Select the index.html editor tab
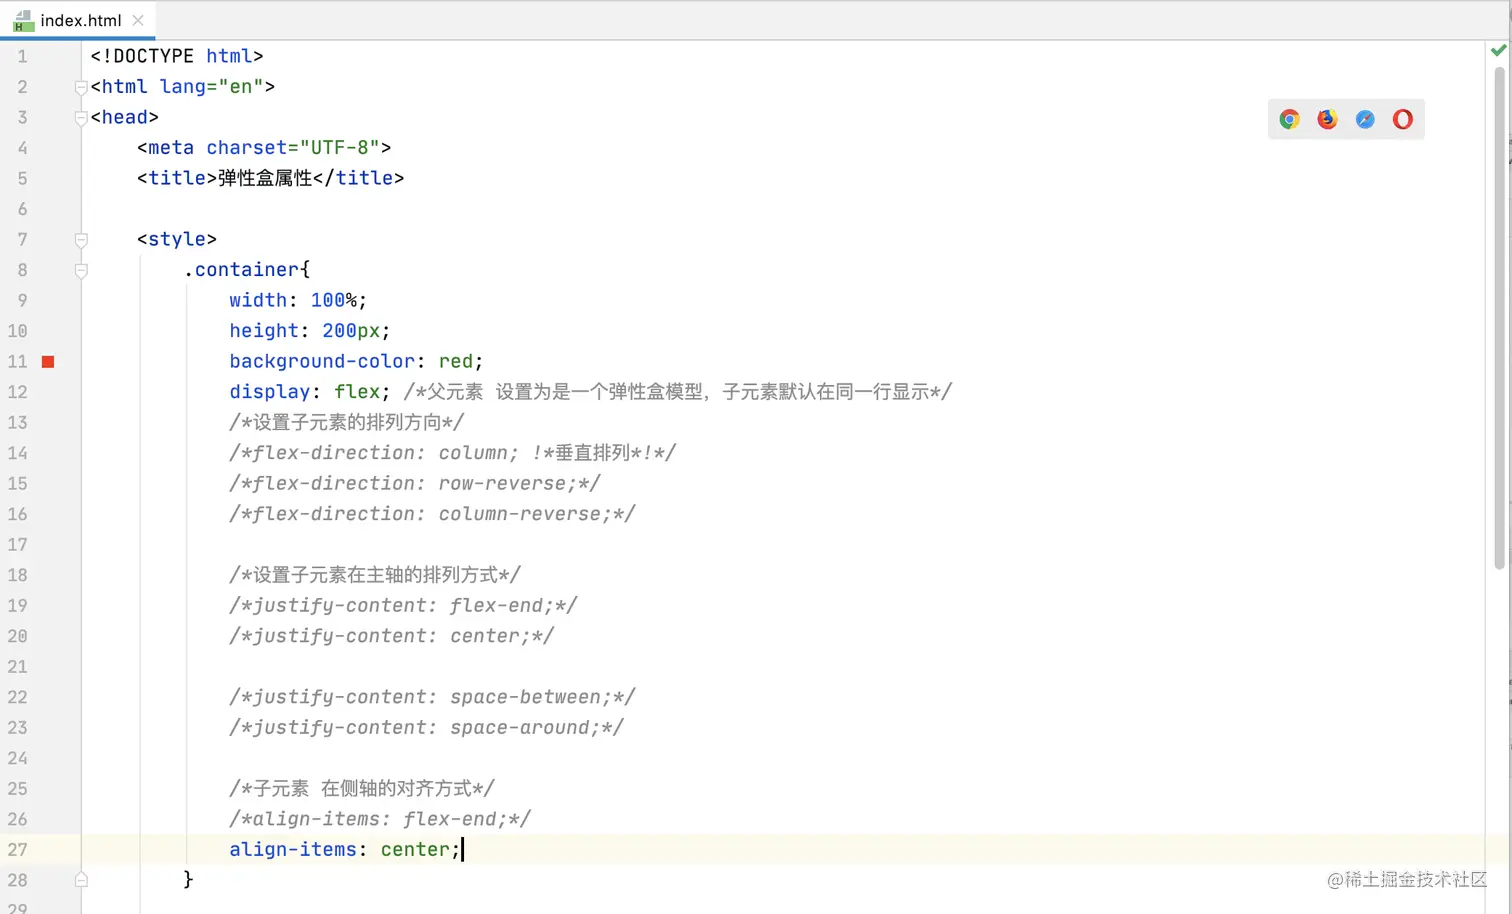Screen dimensions: 1512x914 click(81, 20)
